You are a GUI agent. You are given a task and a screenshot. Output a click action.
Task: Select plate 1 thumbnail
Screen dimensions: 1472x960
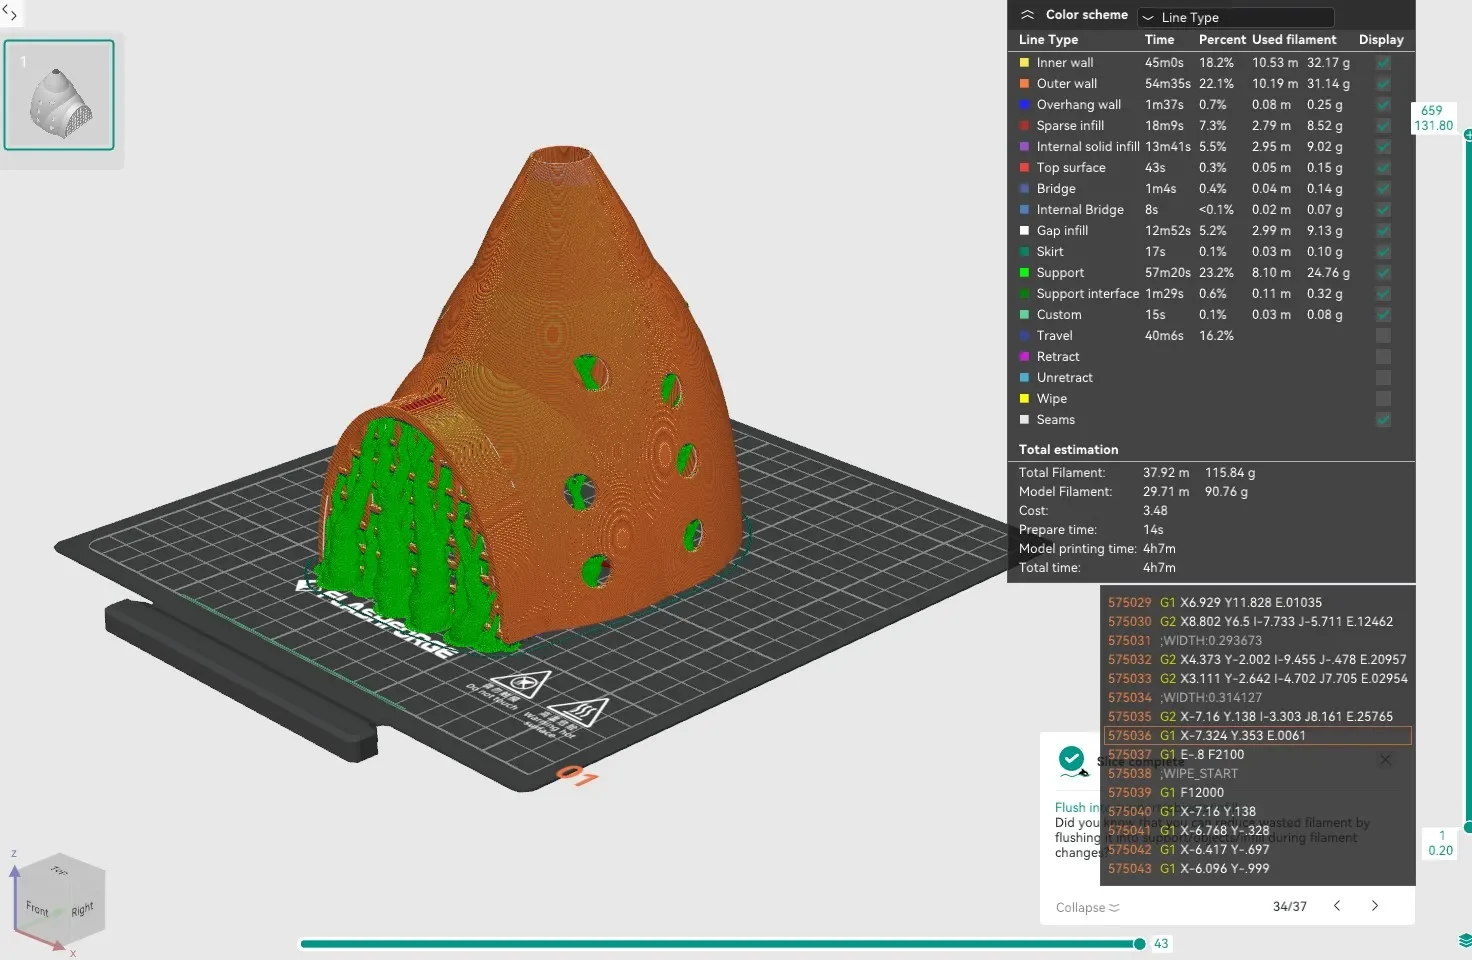[59, 95]
